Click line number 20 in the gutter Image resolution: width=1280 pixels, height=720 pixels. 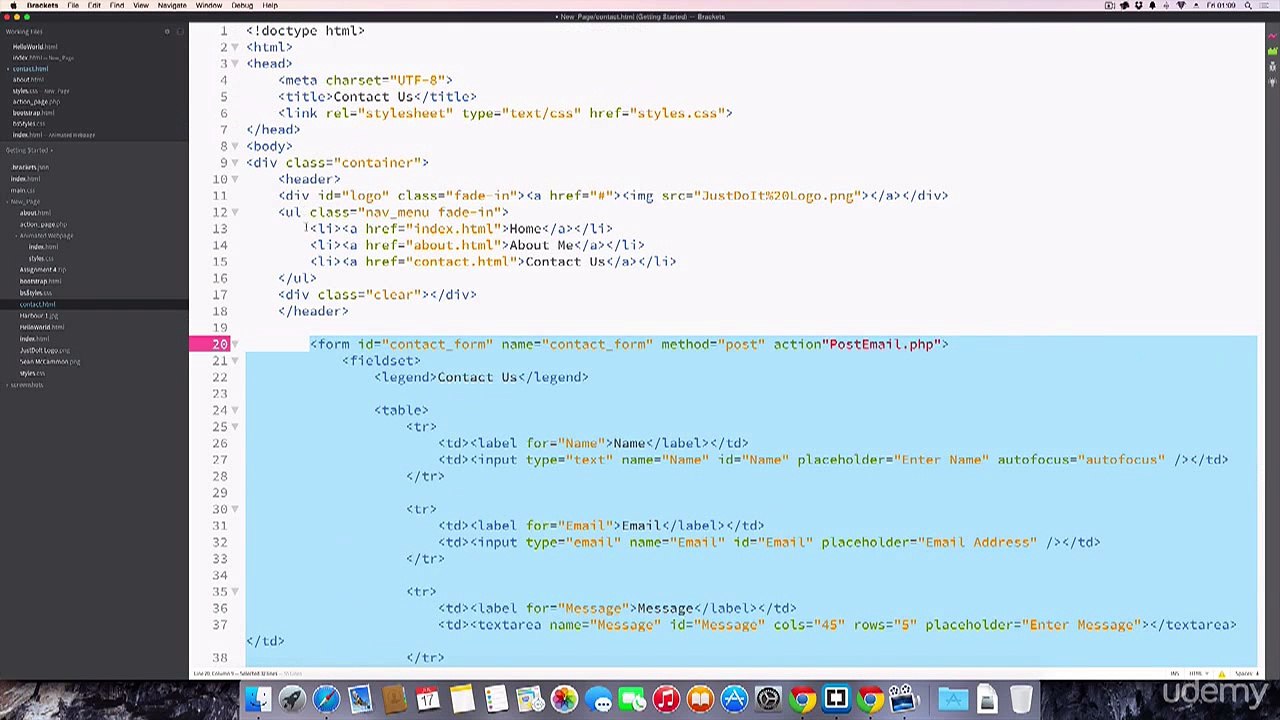[x=220, y=344]
